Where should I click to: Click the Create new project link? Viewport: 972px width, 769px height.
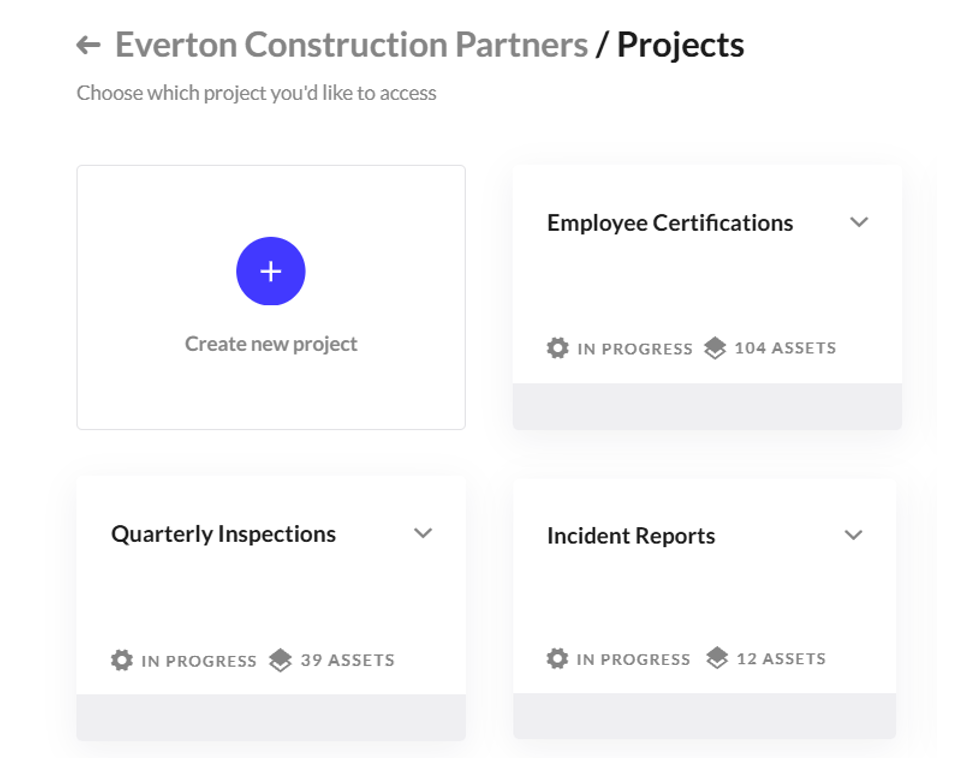(269, 343)
